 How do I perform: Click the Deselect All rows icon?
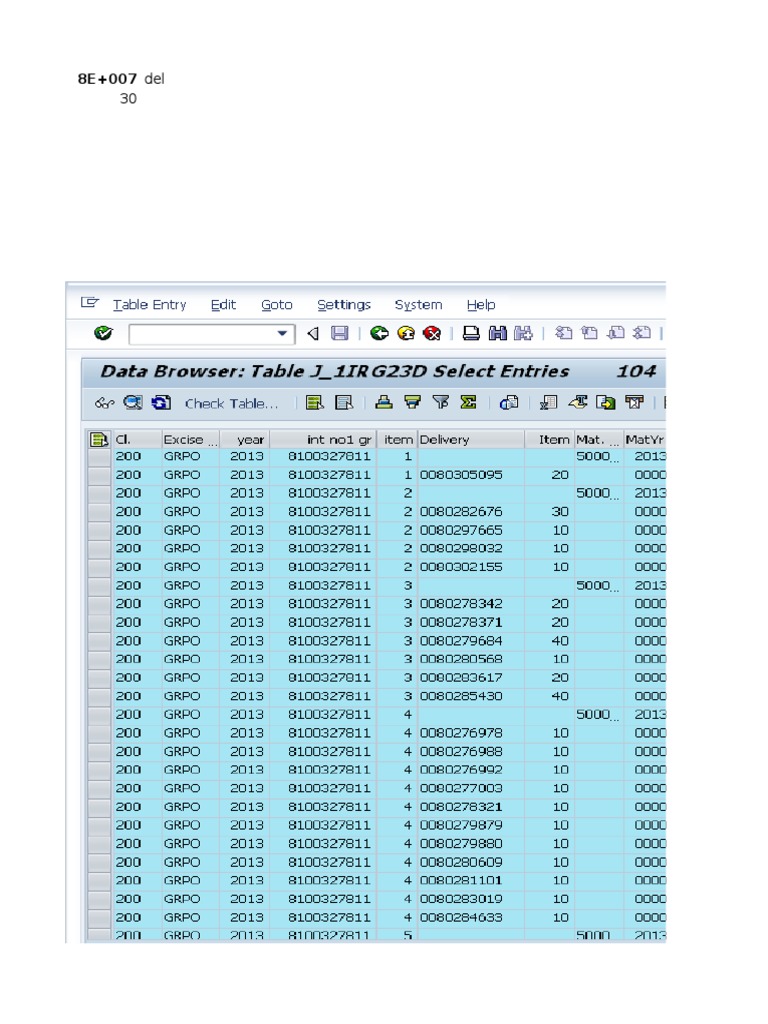click(x=344, y=403)
